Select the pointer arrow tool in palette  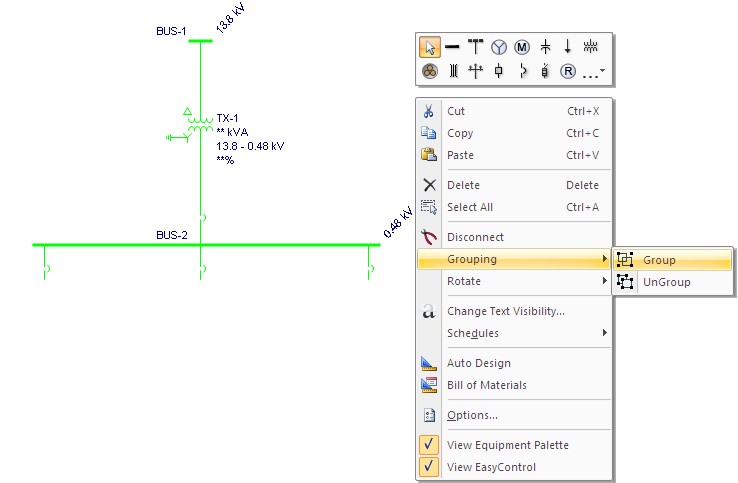click(x=430, y=47)
